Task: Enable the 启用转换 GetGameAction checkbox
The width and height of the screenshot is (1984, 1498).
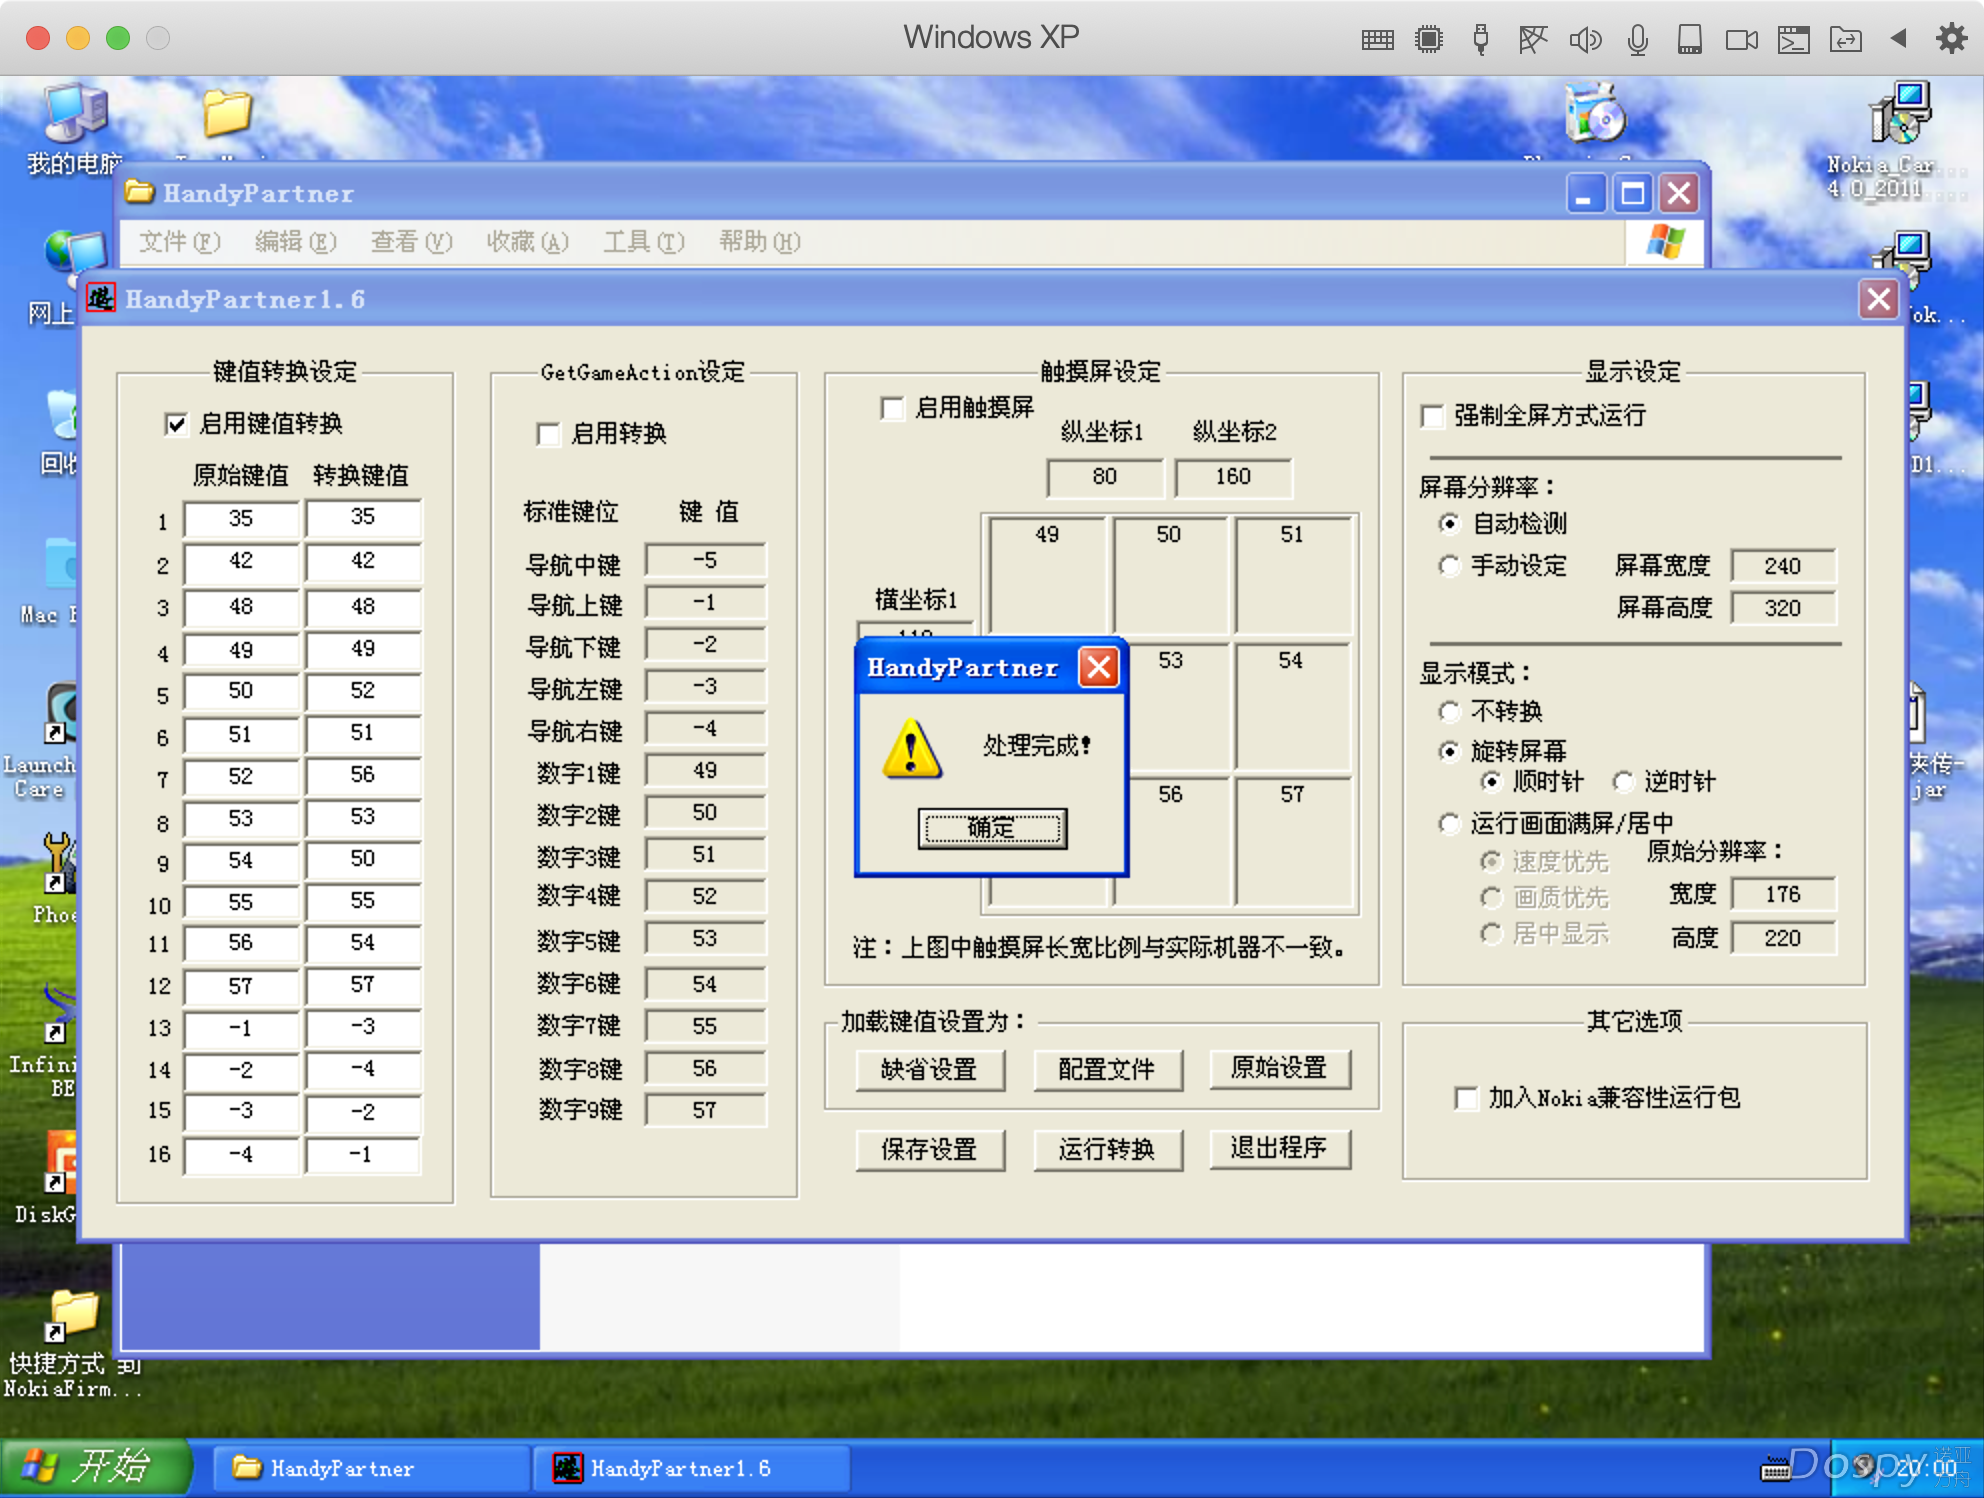Action: point(548,434)
